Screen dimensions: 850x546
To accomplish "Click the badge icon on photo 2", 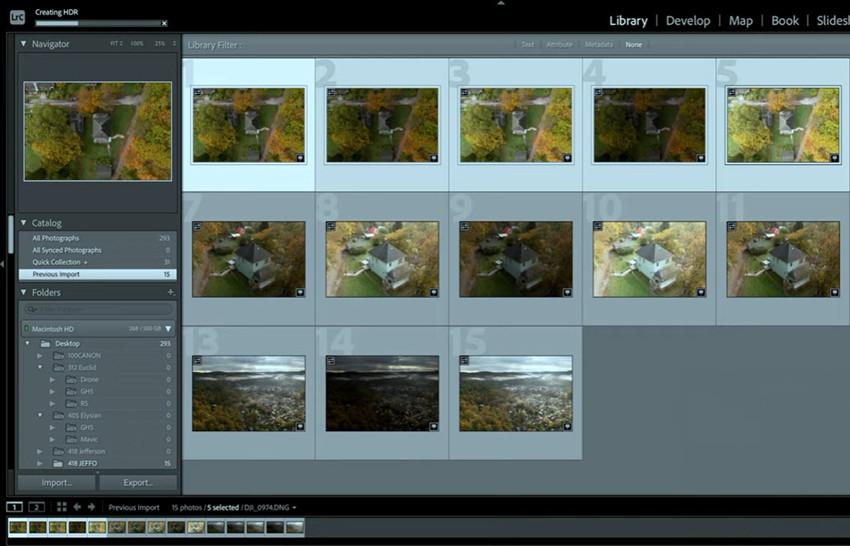I will [x=434, y=158].
